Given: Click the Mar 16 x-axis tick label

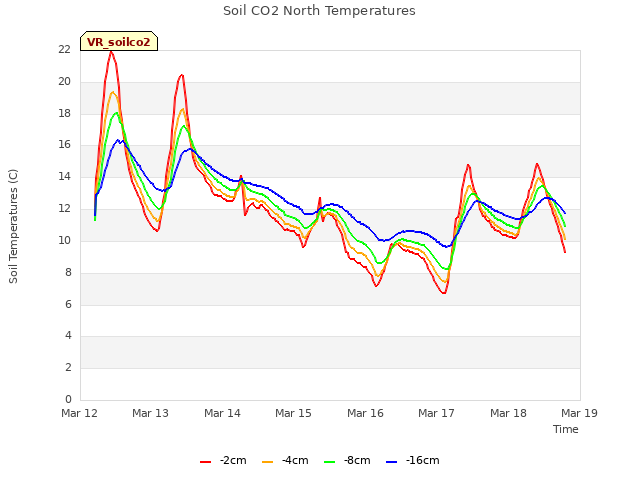Looking at the screenshot, I should (x=365, y=413).
